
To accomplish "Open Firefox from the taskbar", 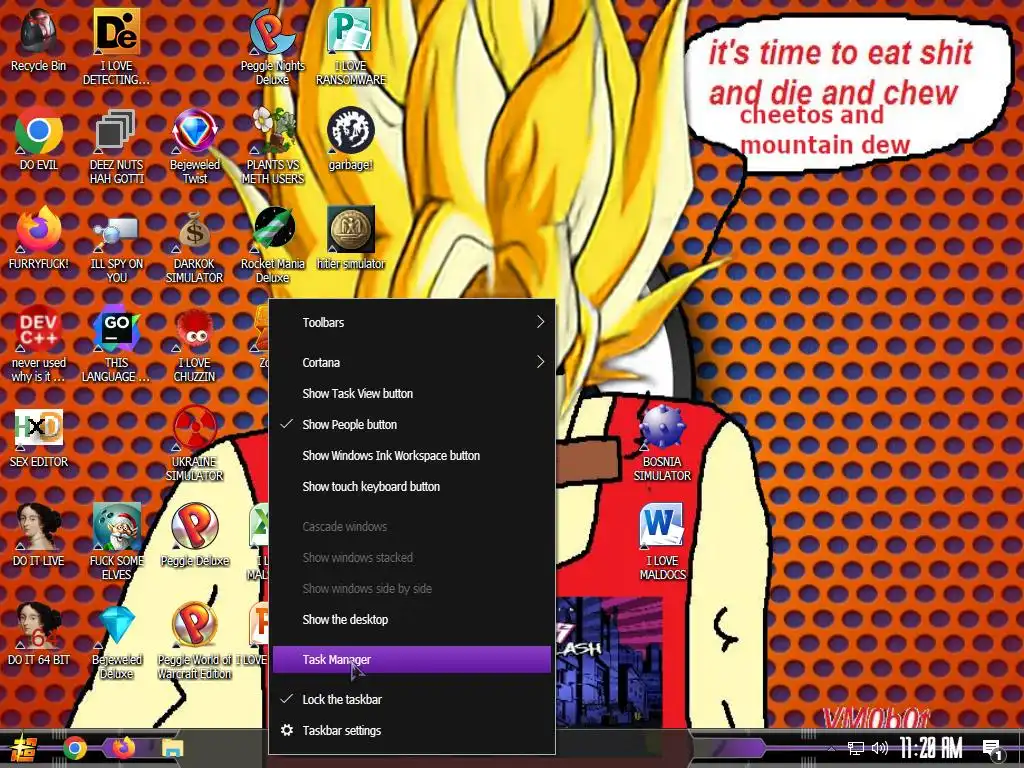I will (123, 748).
